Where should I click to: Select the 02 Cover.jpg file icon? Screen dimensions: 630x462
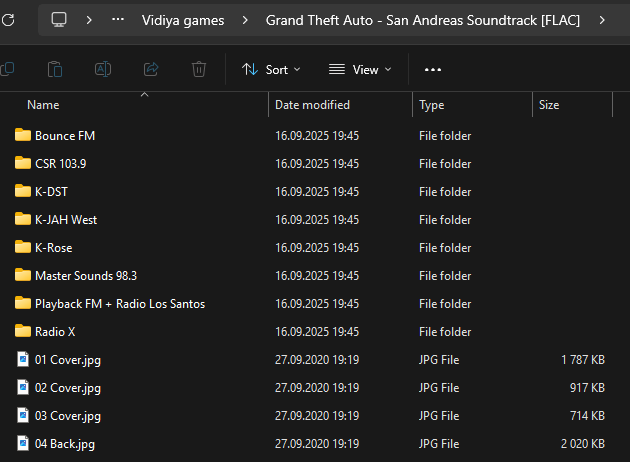coord(23,387)
